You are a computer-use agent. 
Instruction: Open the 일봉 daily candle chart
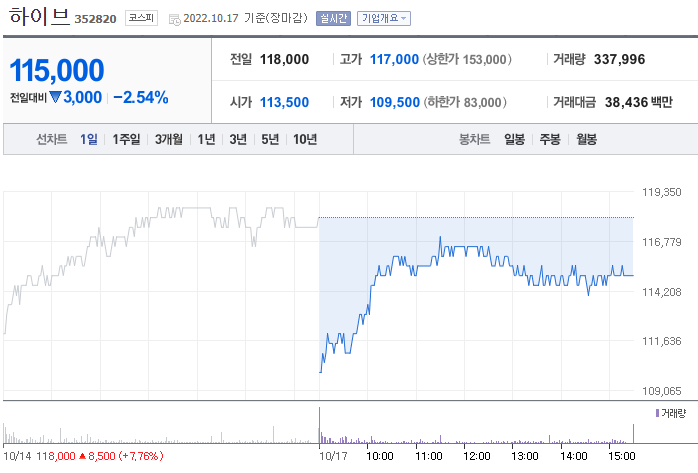[514, 139]
